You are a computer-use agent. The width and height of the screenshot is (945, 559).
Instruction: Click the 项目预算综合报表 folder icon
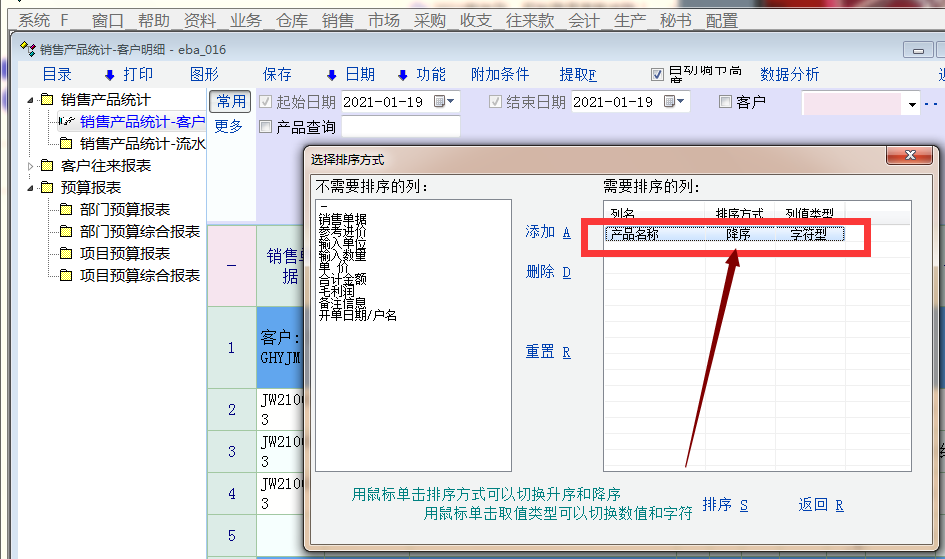(66, 276)
